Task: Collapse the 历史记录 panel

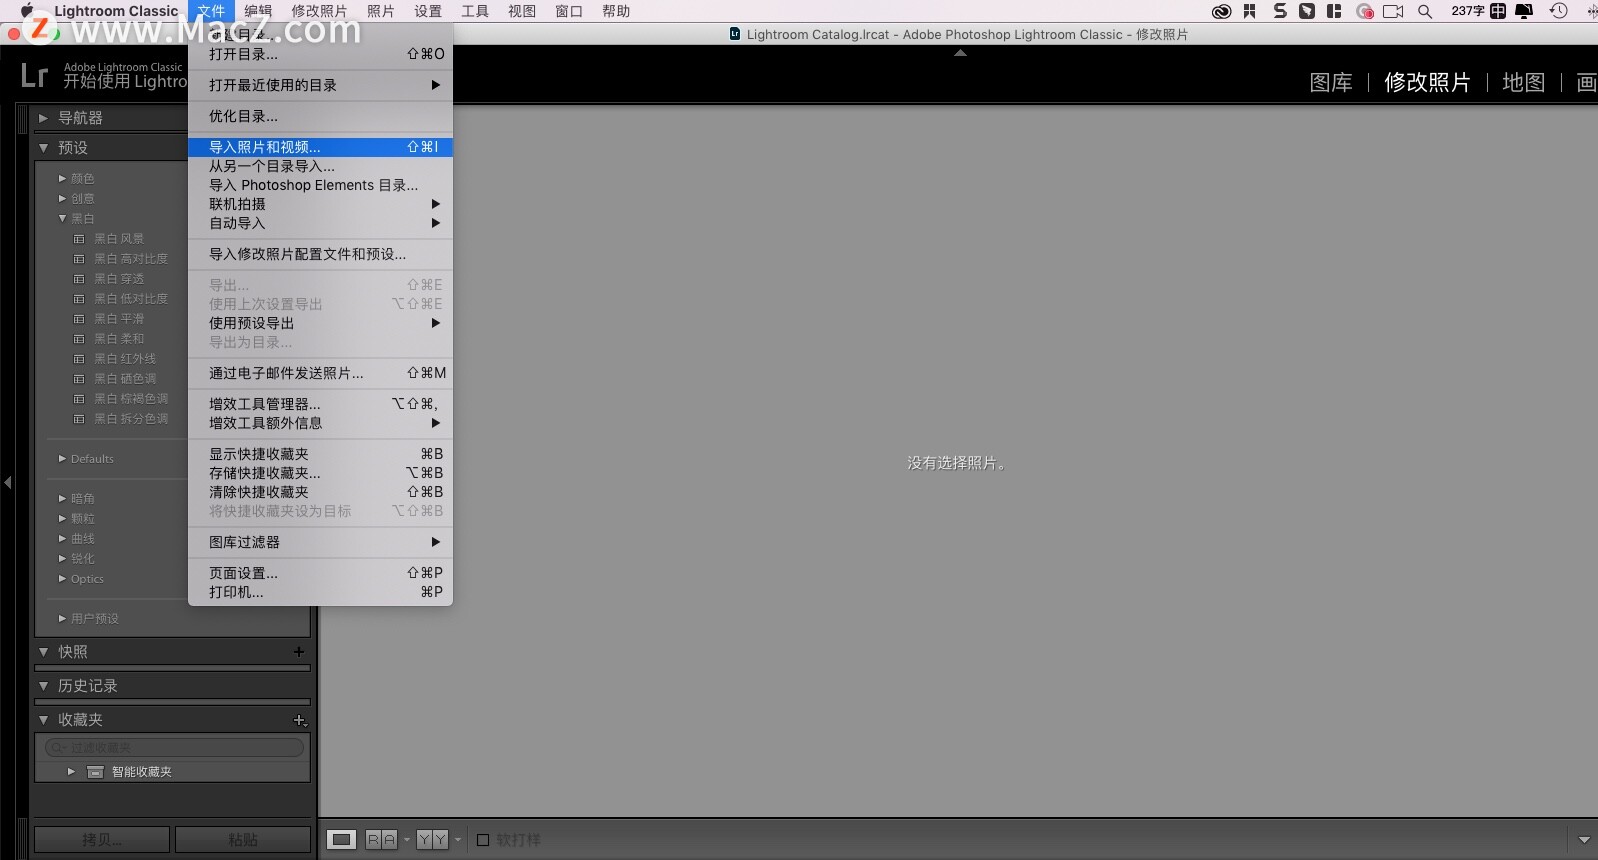Action: [43, 686]
